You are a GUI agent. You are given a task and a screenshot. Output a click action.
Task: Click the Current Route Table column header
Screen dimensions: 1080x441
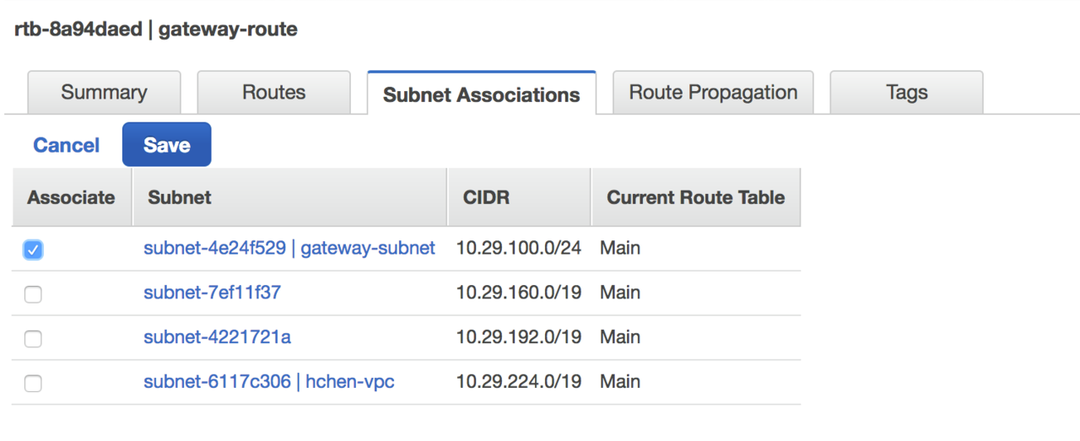pyautogui.click(x=695, y=197)
